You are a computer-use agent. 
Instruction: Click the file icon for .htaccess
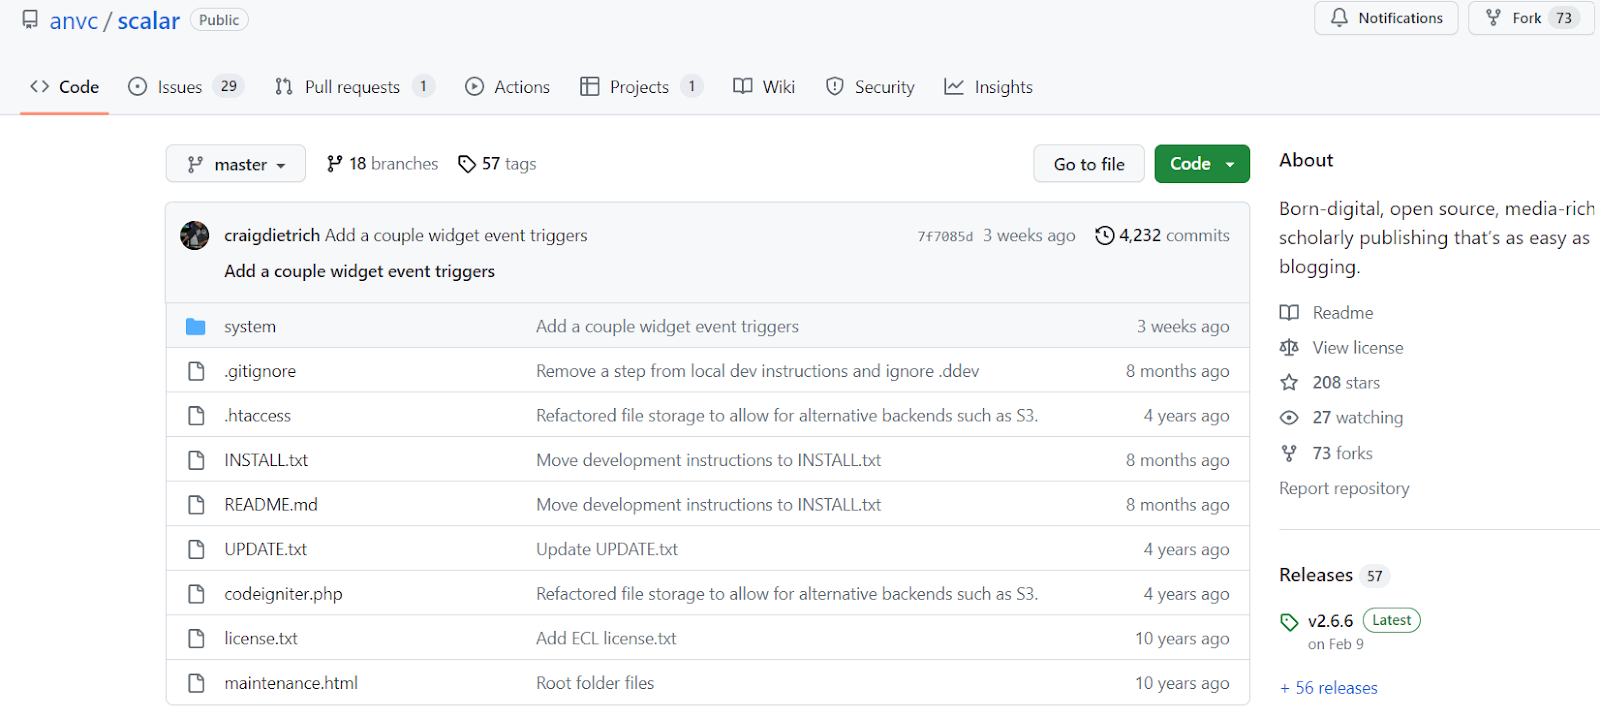click(196, 416)
